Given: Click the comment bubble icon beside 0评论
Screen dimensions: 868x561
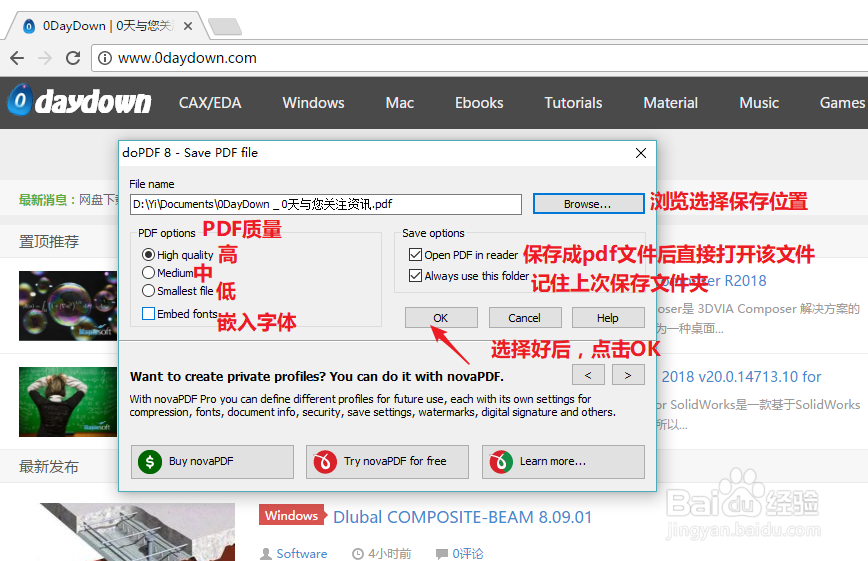Looking at the screenshot, I should [442, 553].
